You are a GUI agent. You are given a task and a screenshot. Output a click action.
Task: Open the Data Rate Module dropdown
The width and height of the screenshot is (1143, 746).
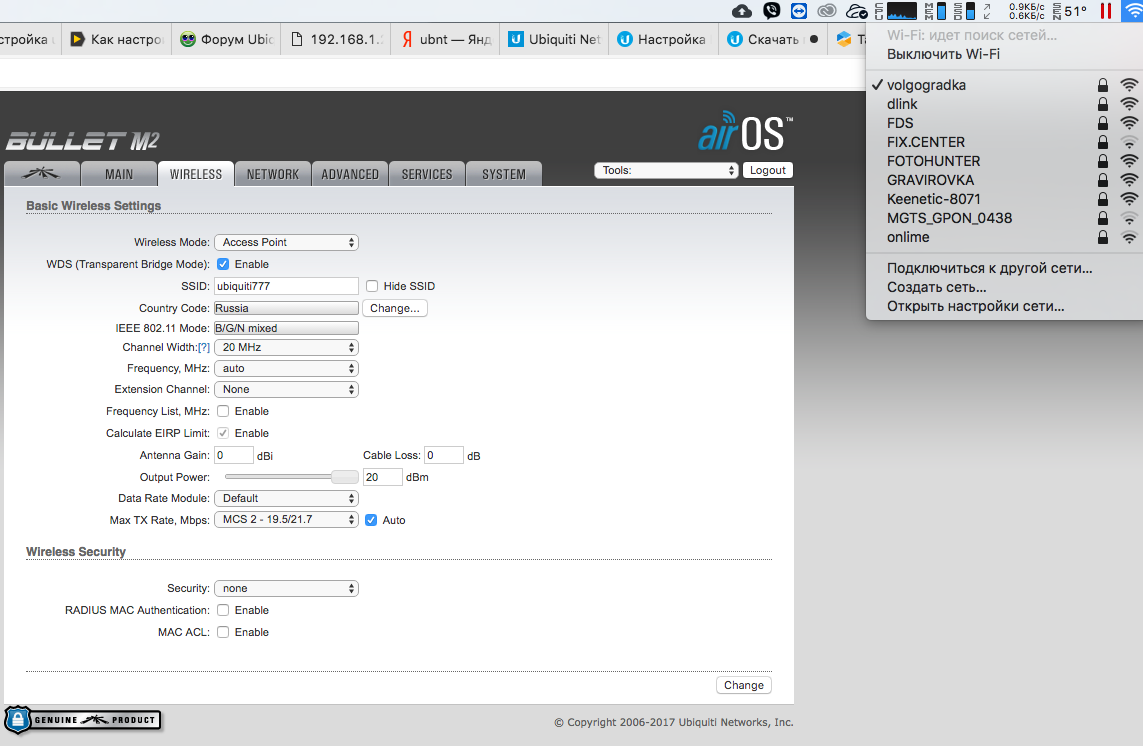pyautogui.click(x=286, y=498)
